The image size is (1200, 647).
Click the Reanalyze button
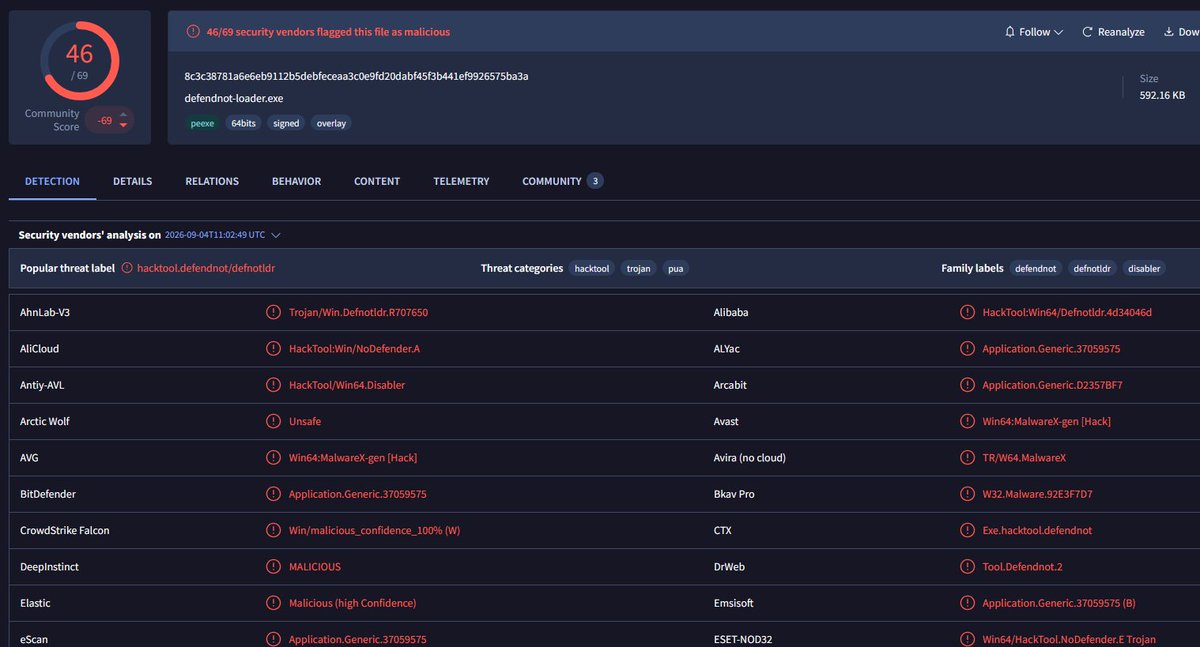pos(1113,32)
